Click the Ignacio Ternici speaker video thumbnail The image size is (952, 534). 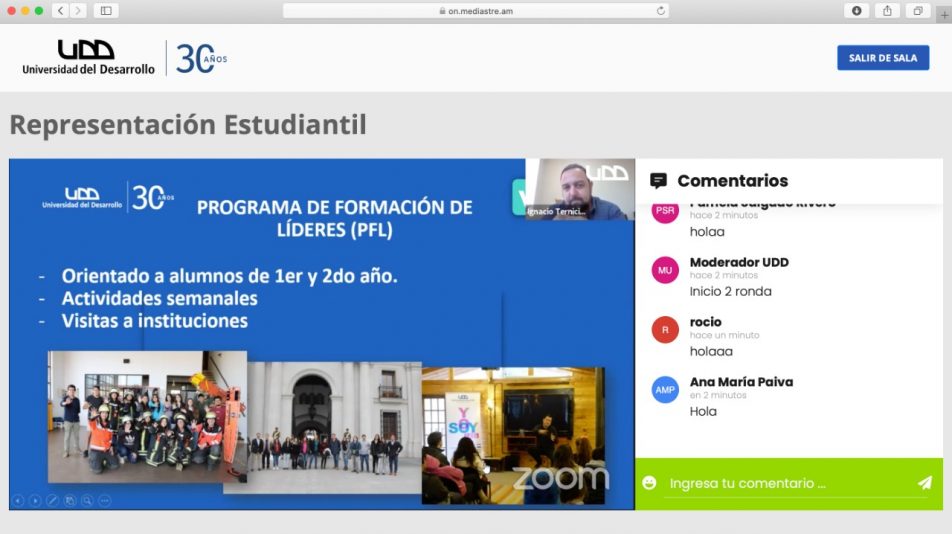pyautogui.click(x=580, y=189)
